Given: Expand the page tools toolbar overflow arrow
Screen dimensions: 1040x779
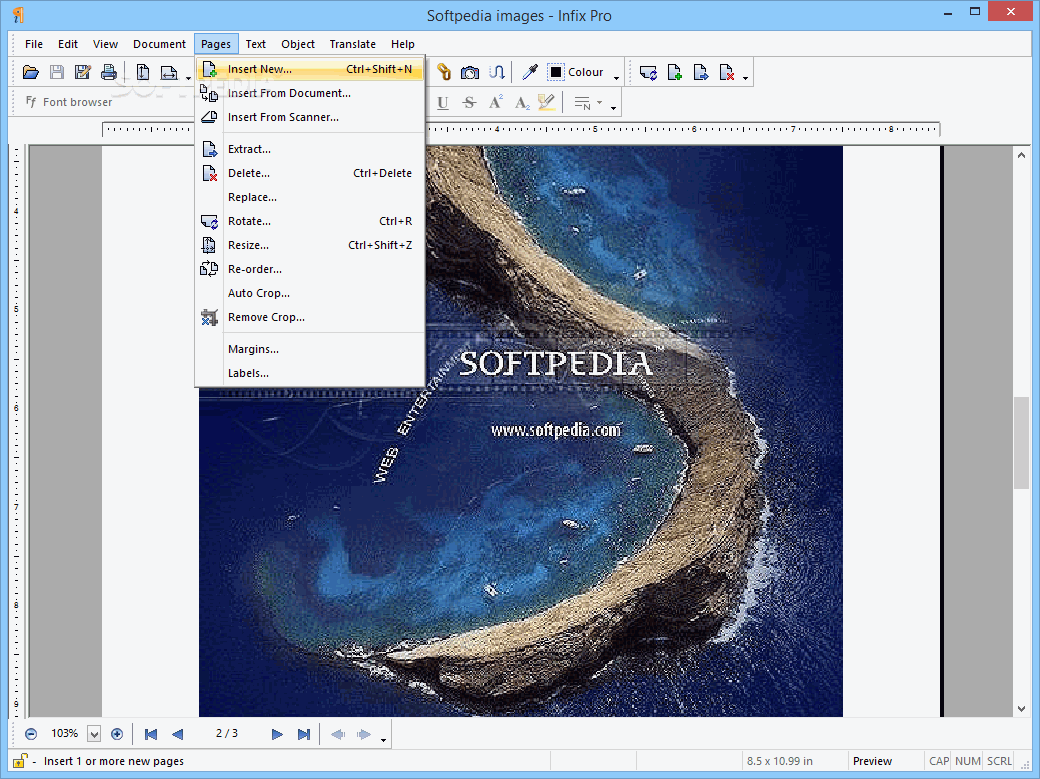Looking at the screenshot, I should coord(746,78).
